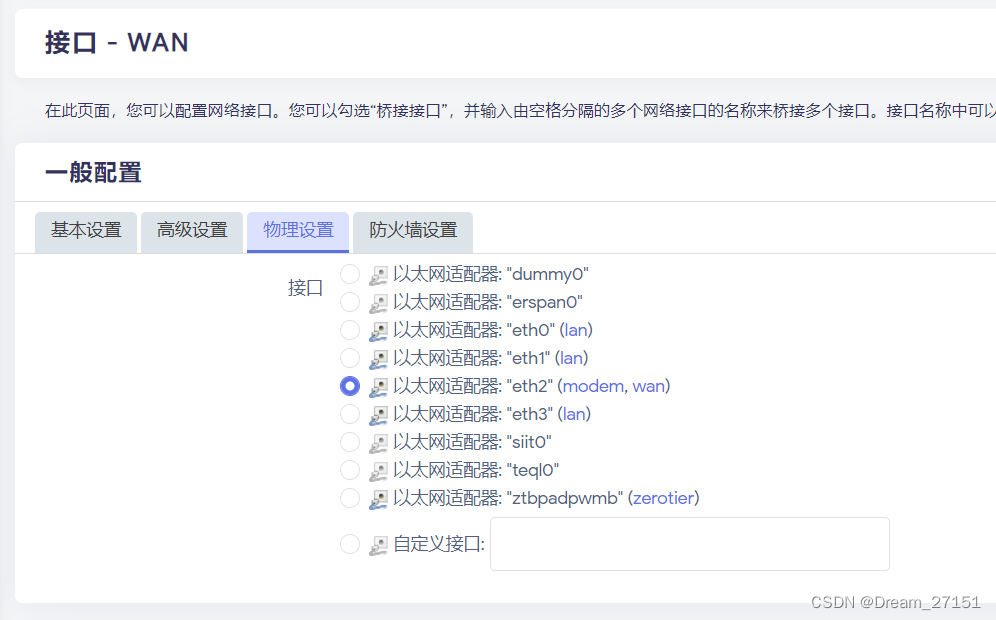Click the 接口 - WAN page title
This screenshot has width=996, height=620.
pos(117,43)
